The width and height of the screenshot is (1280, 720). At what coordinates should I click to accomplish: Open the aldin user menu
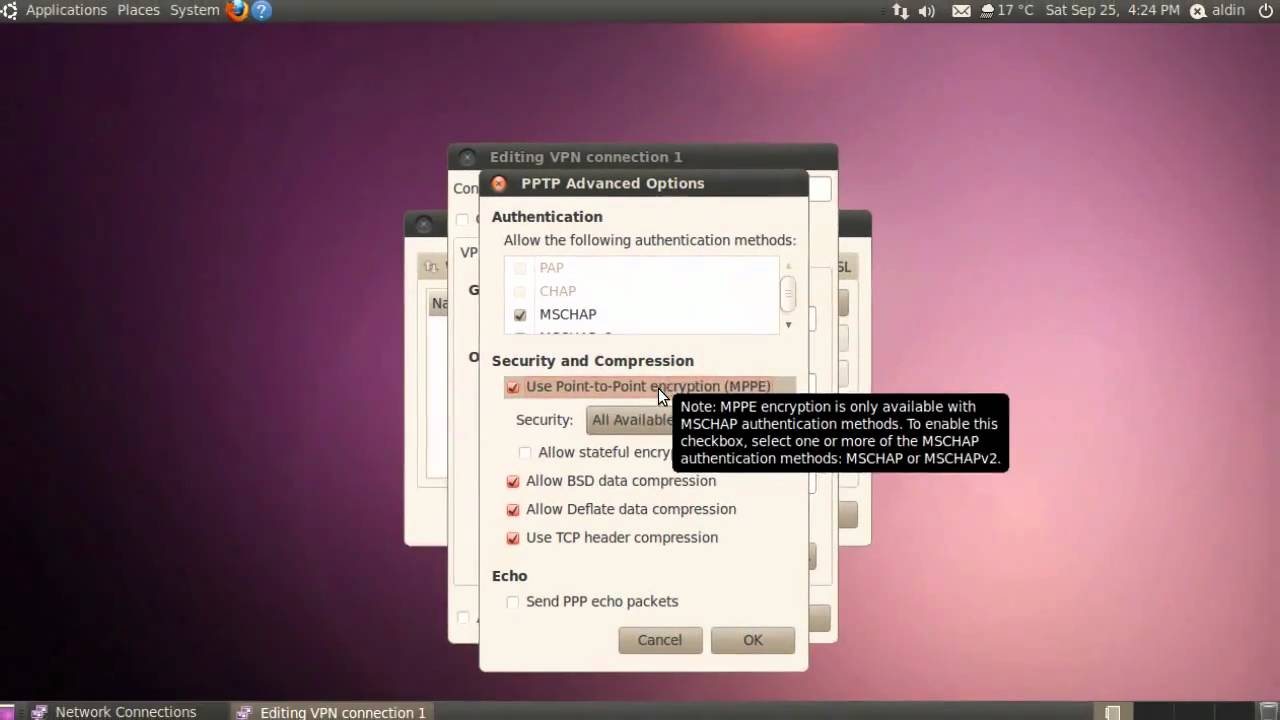point(1228,10)
